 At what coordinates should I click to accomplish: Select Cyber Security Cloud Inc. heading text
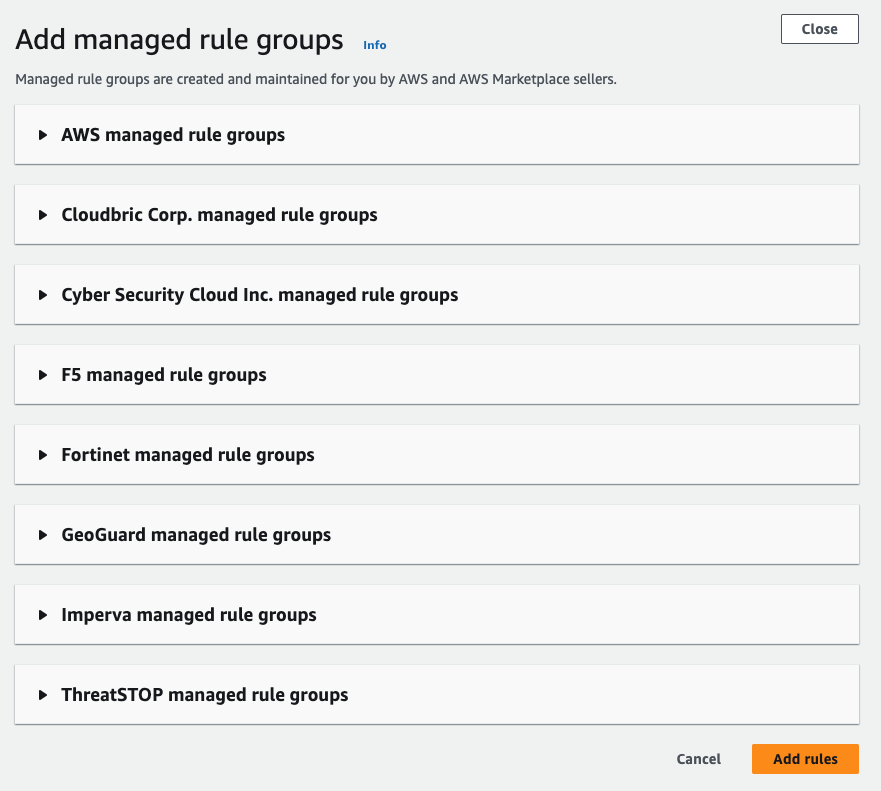(260, 296)
